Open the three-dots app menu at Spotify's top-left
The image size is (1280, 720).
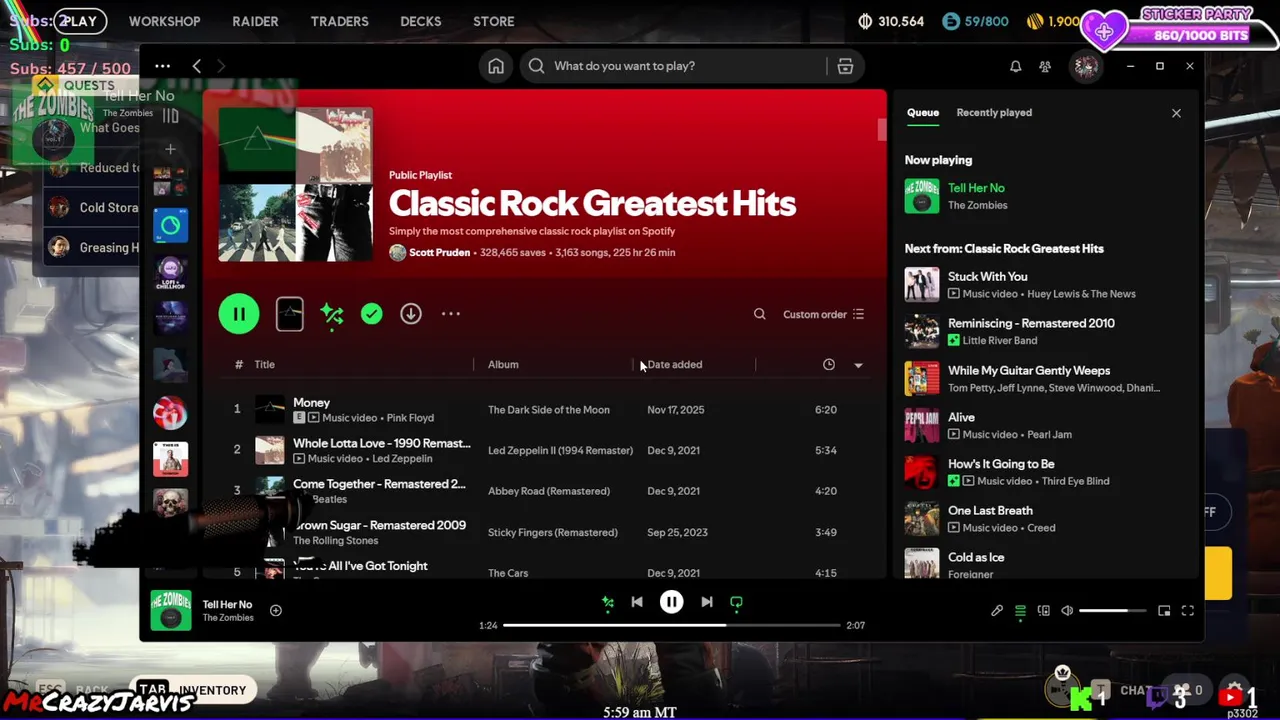point(162,66)
